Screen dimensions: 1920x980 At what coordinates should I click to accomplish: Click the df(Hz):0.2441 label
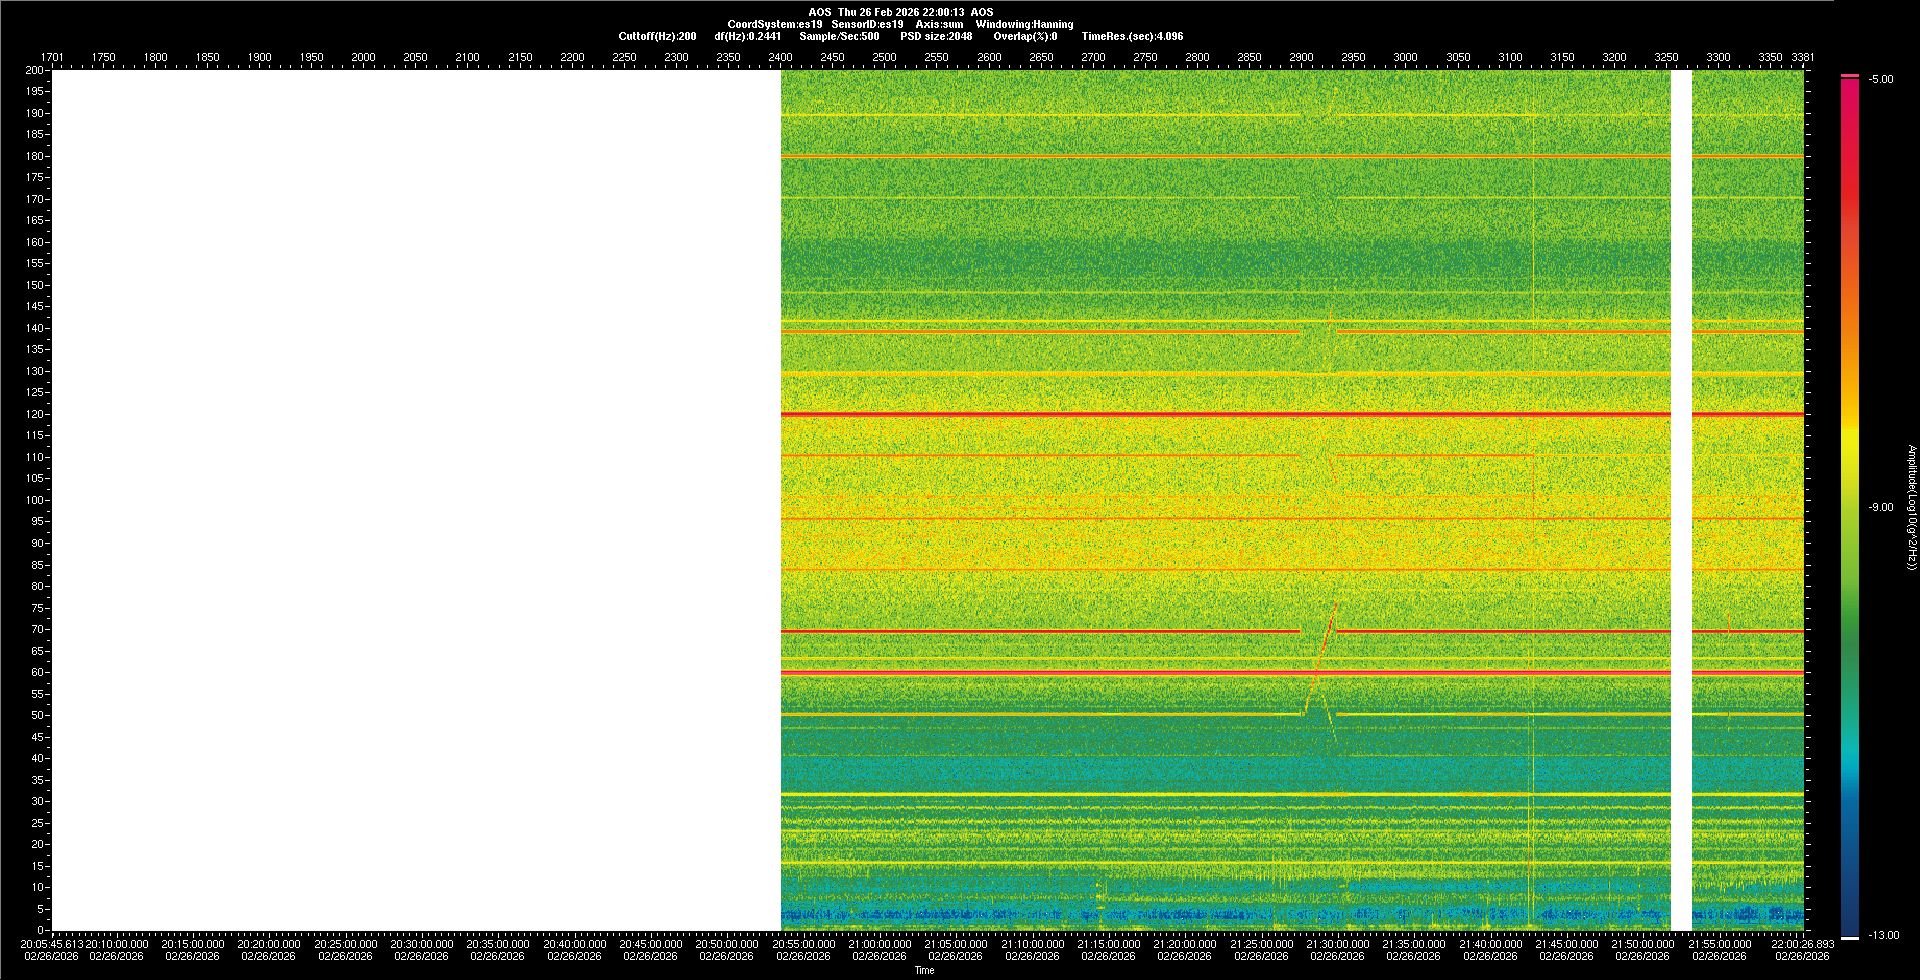click(747, 36)
